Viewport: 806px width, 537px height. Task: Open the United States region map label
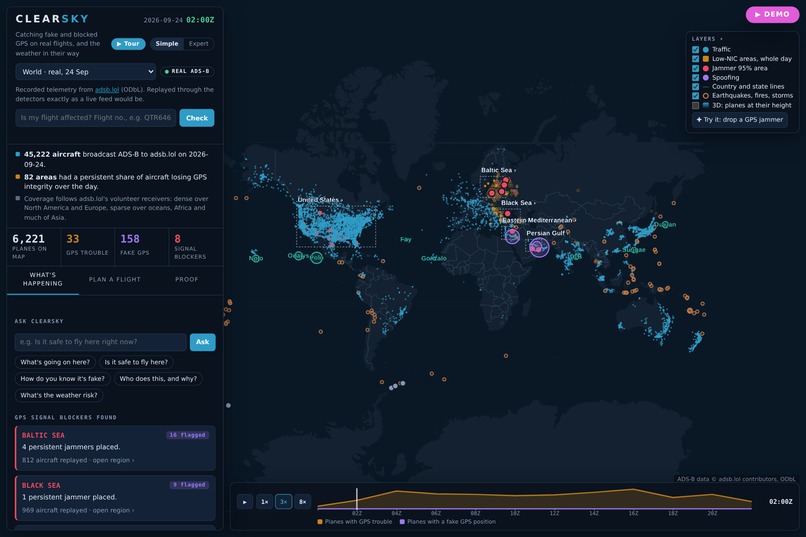click(320, 200)
